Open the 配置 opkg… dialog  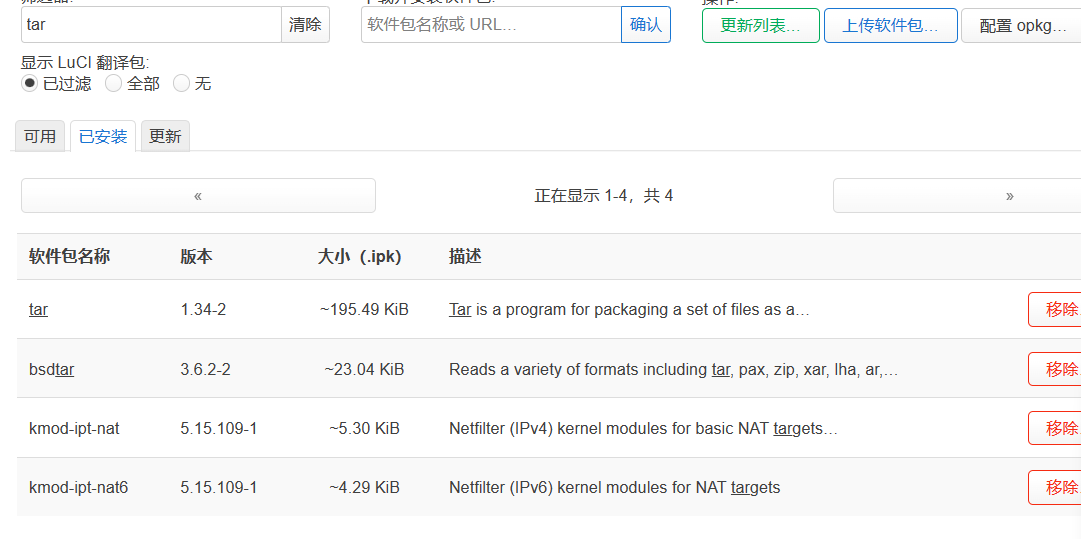pyautogui.click(x=1022, y=26)
